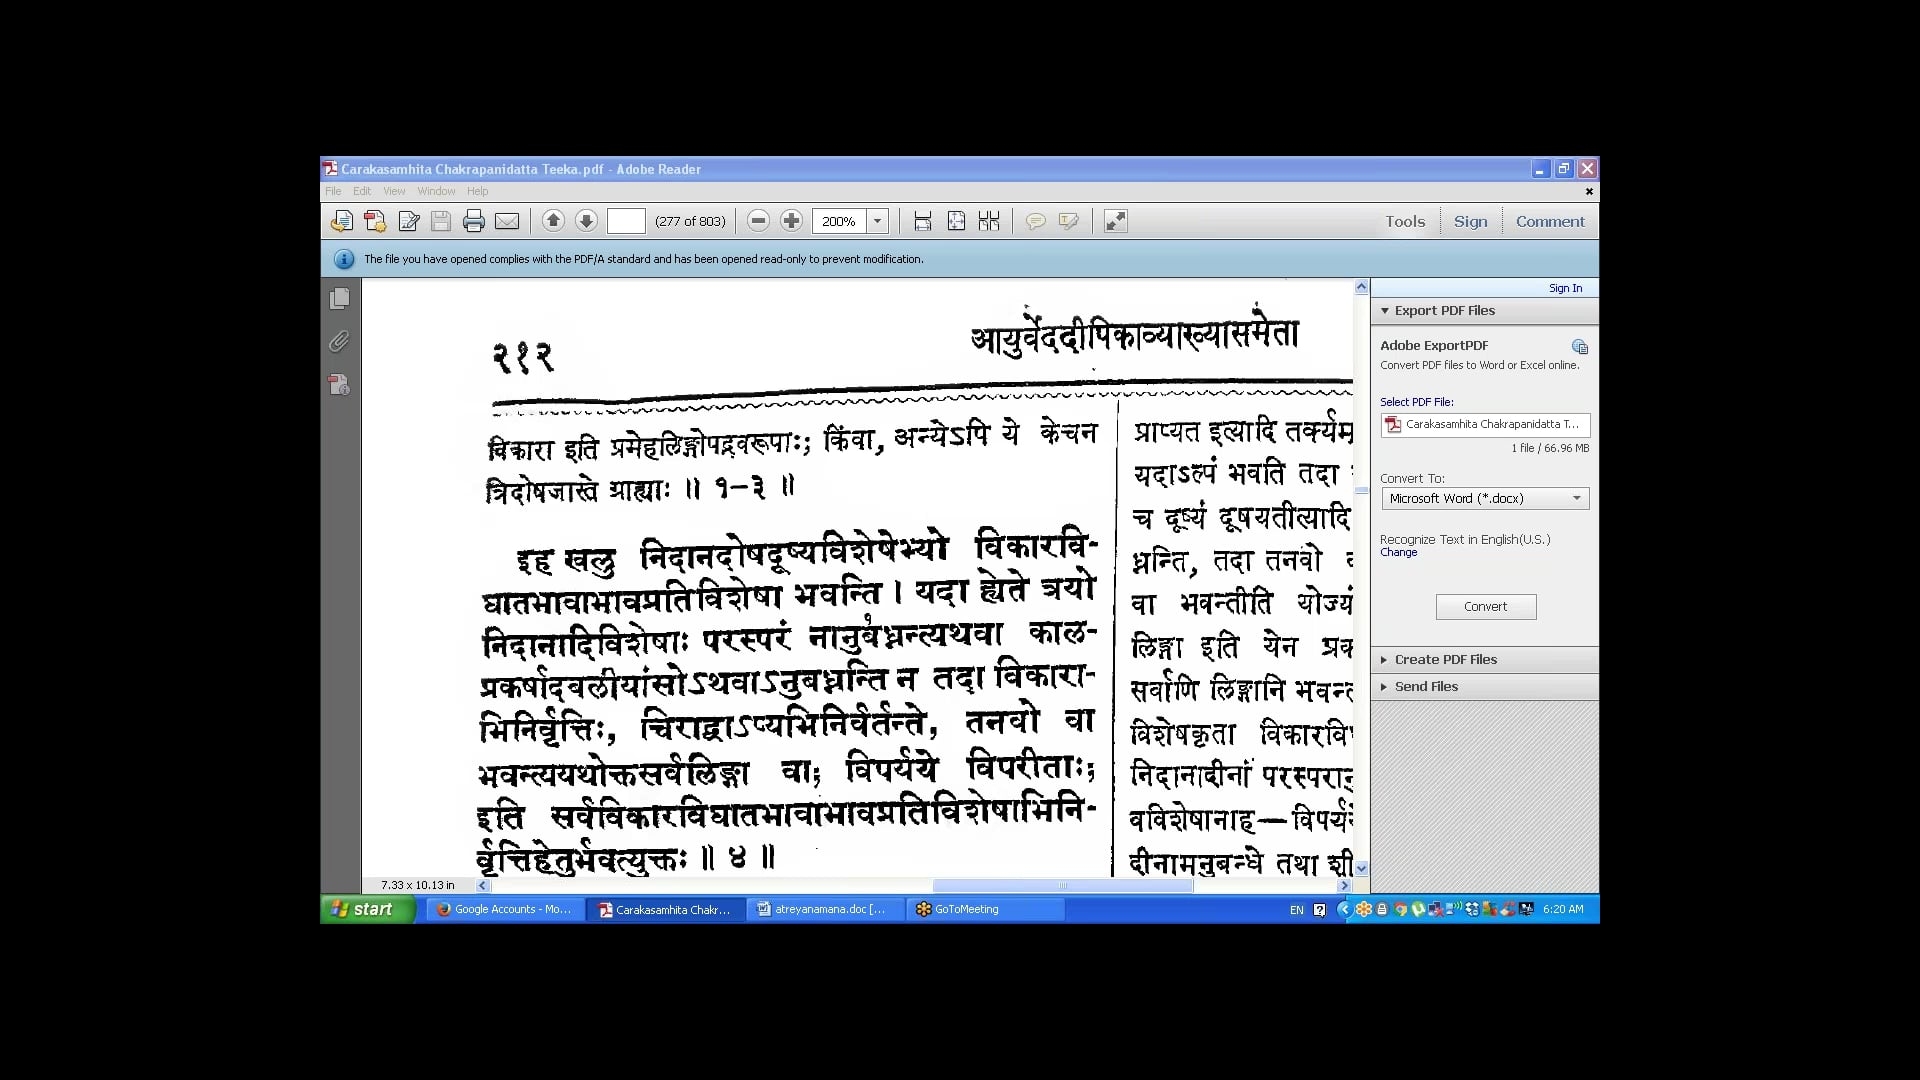Click the zoom in plus button
The height and width of the screenshot is (1080, 1920).
click(x=791, y=221)
